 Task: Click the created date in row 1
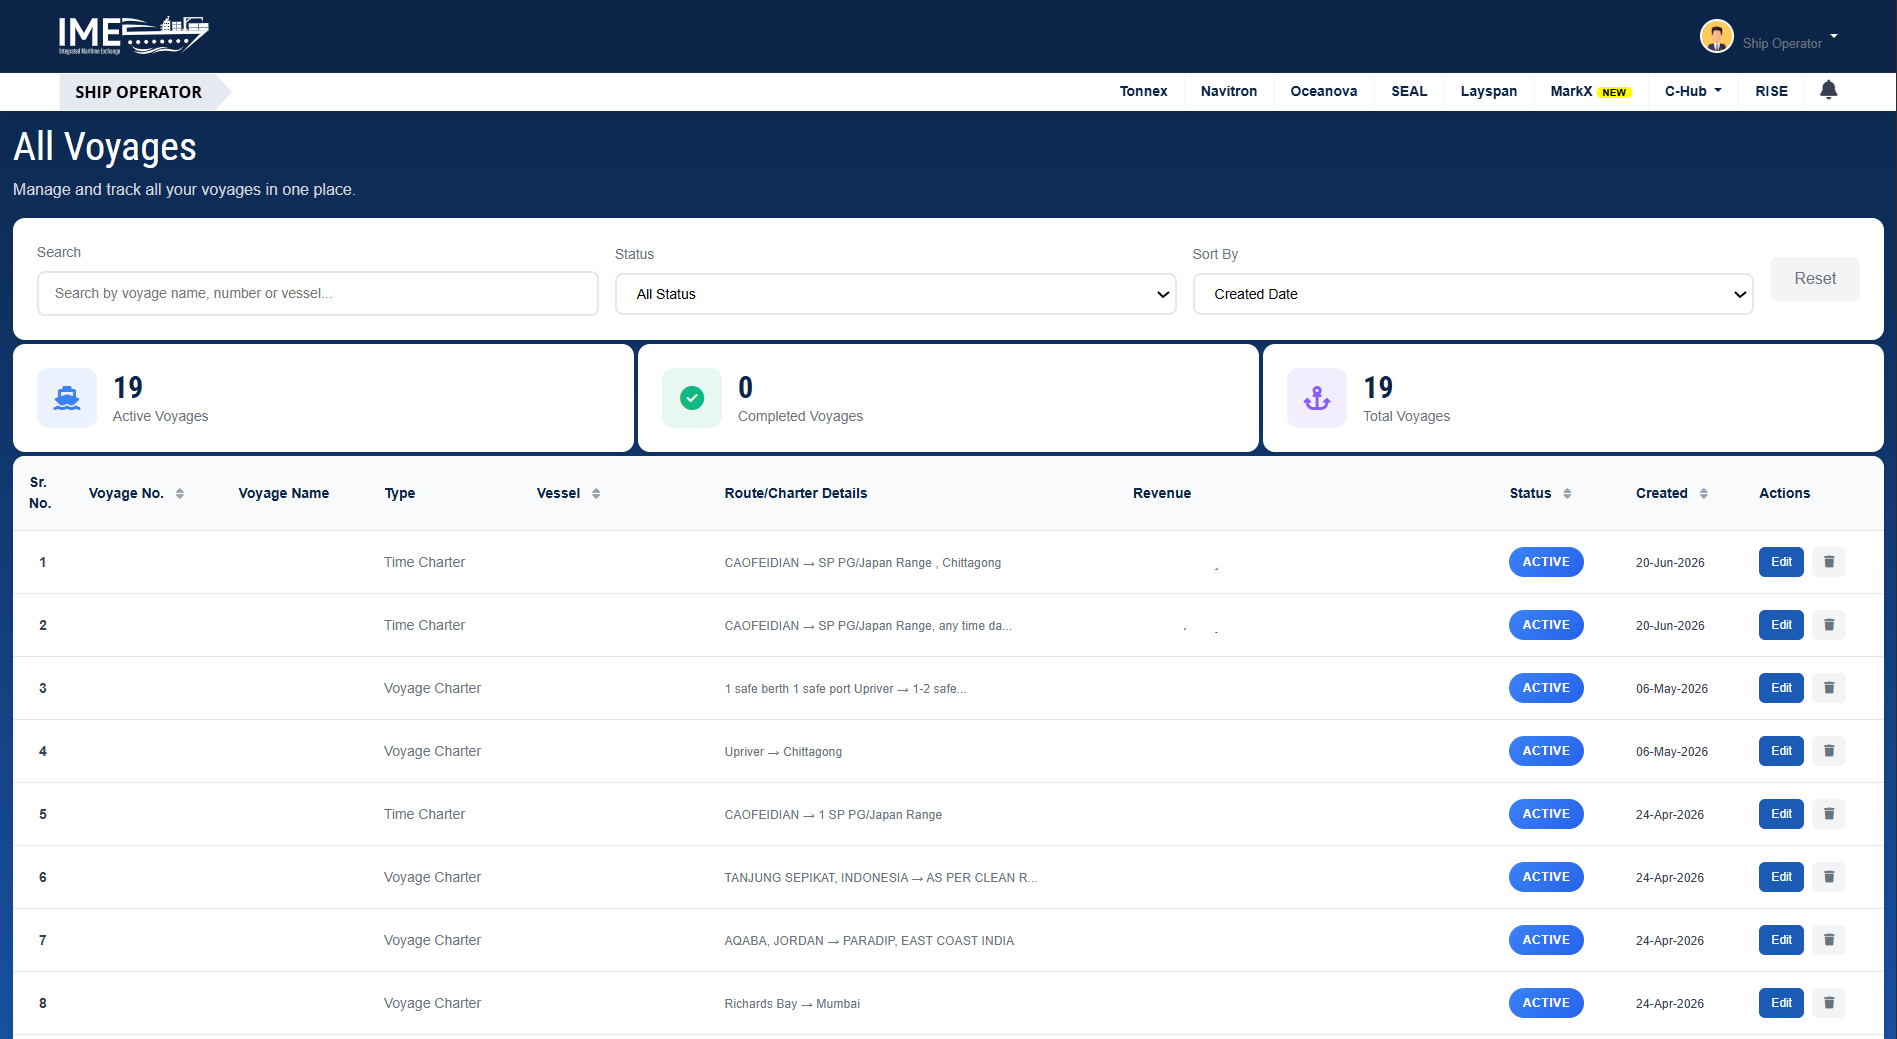pos(1670,563)
